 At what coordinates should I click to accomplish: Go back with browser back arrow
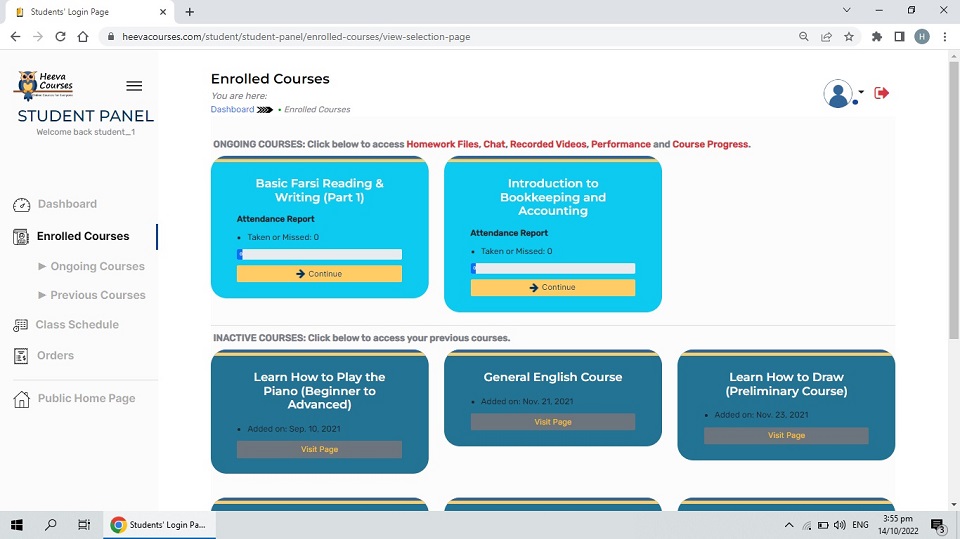15,37
